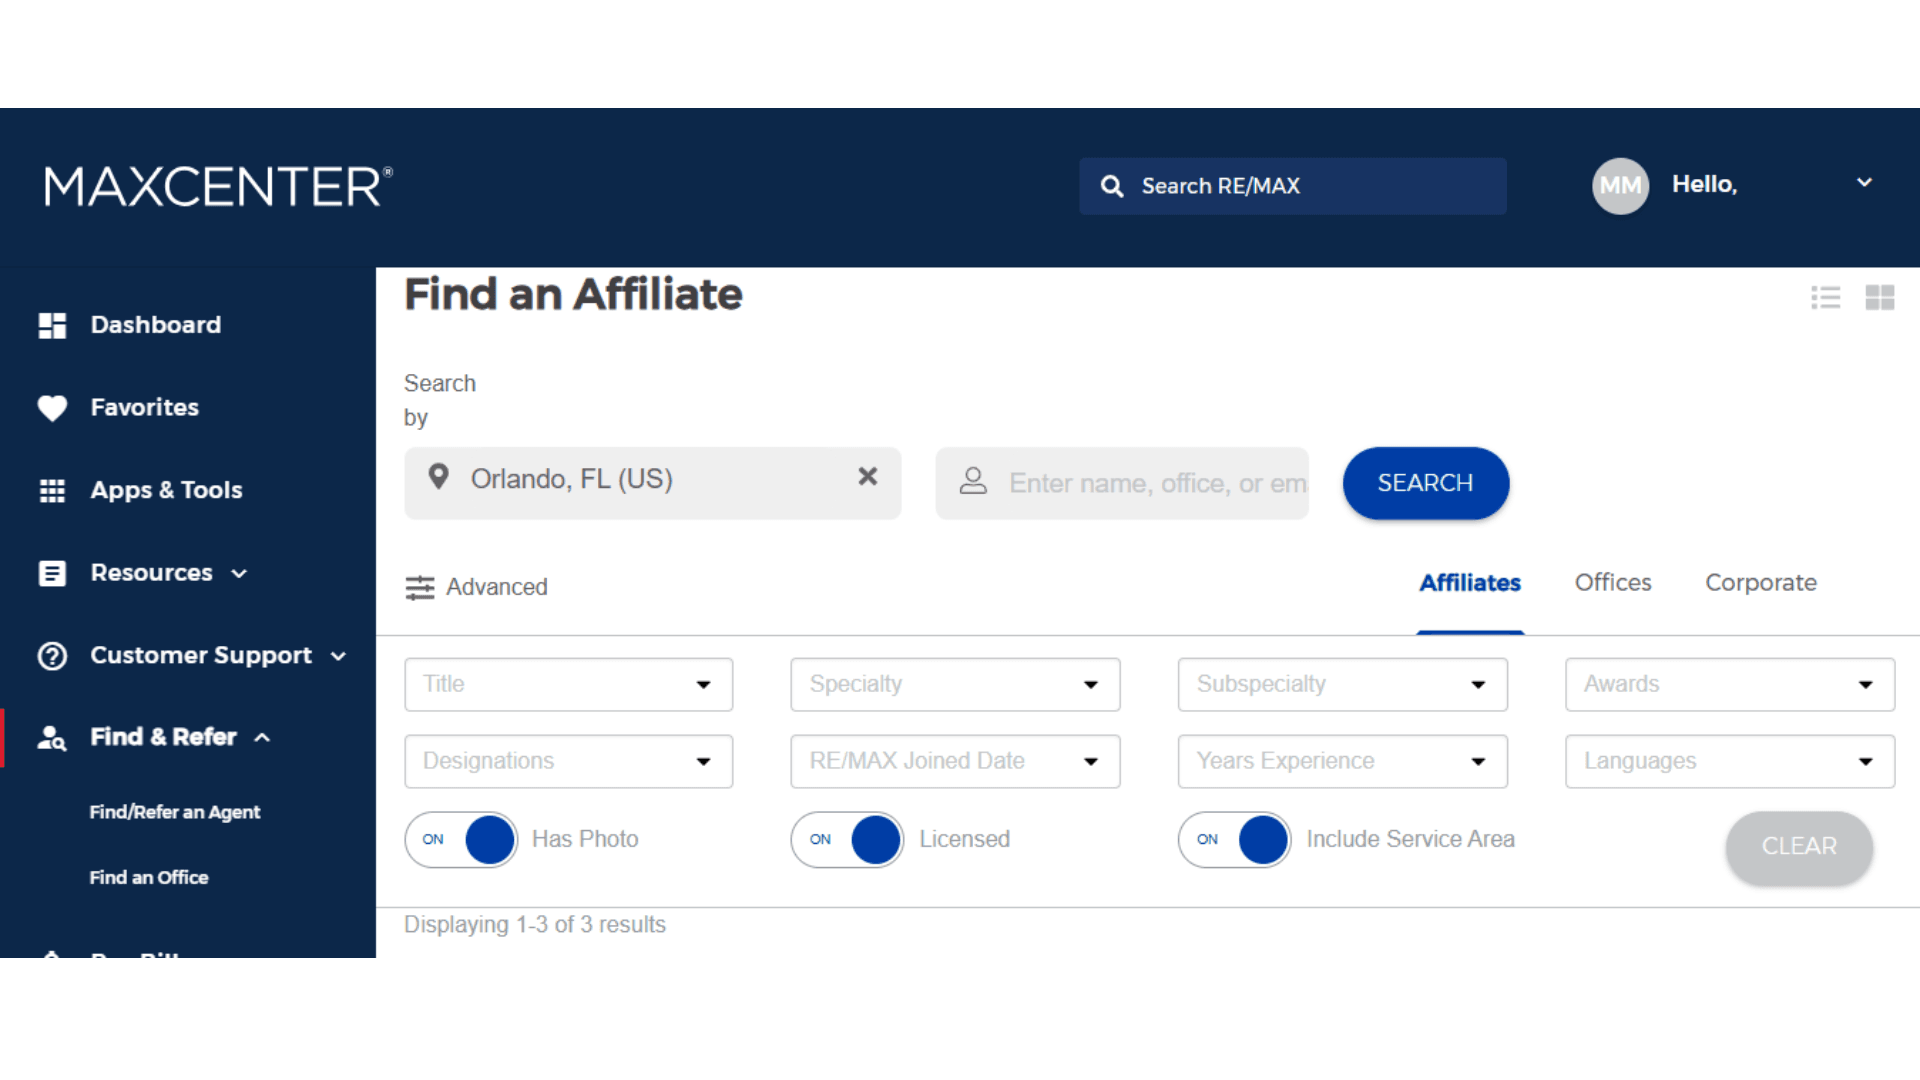The height and width of the screenshot is (1080, 1920).
Task: Open the Subspecialty dropdown
Action: point(1342,684)
